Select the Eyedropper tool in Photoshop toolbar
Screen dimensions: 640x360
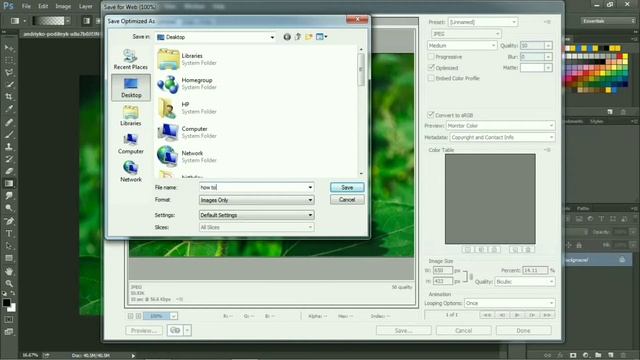9,109
